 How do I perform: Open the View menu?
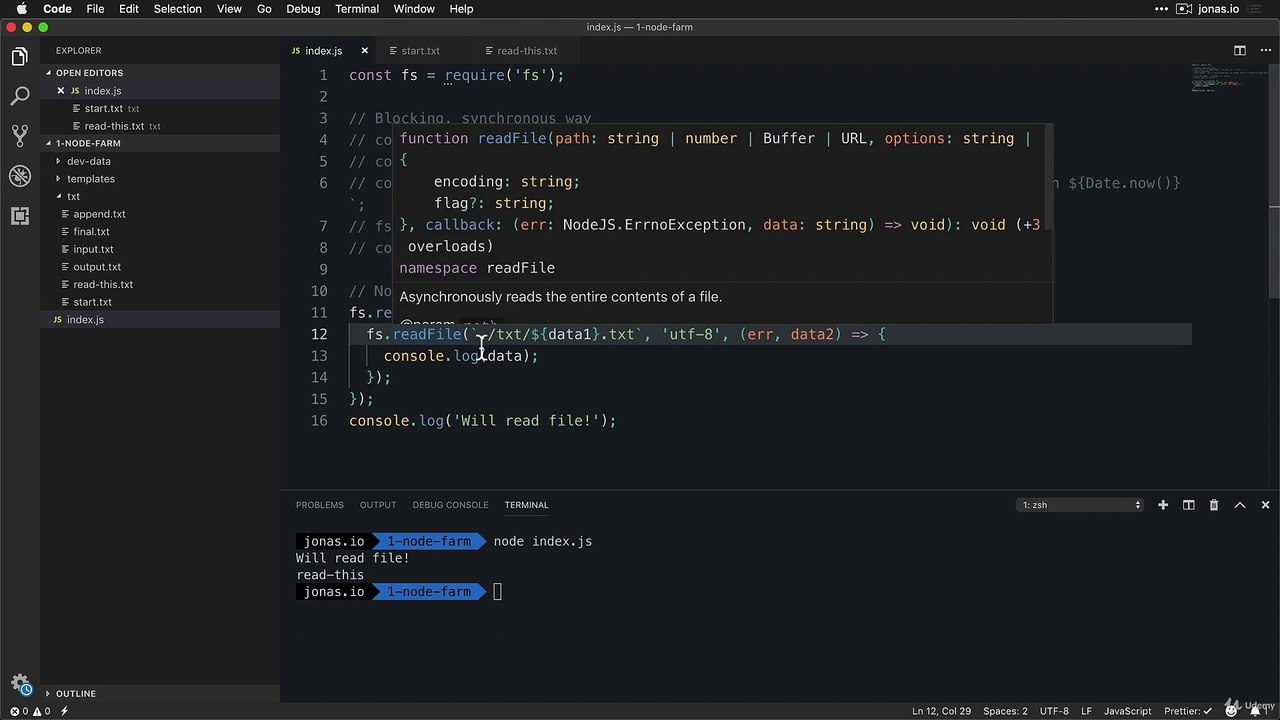point(229,9)
